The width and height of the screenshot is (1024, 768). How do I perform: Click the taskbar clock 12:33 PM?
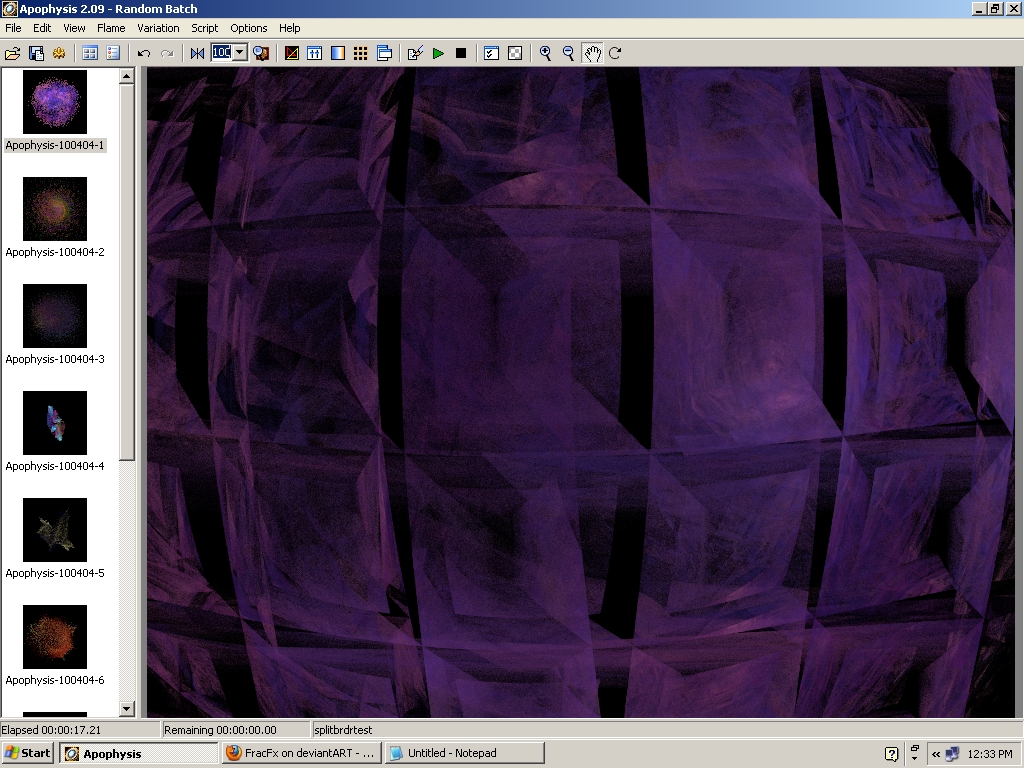989,754
